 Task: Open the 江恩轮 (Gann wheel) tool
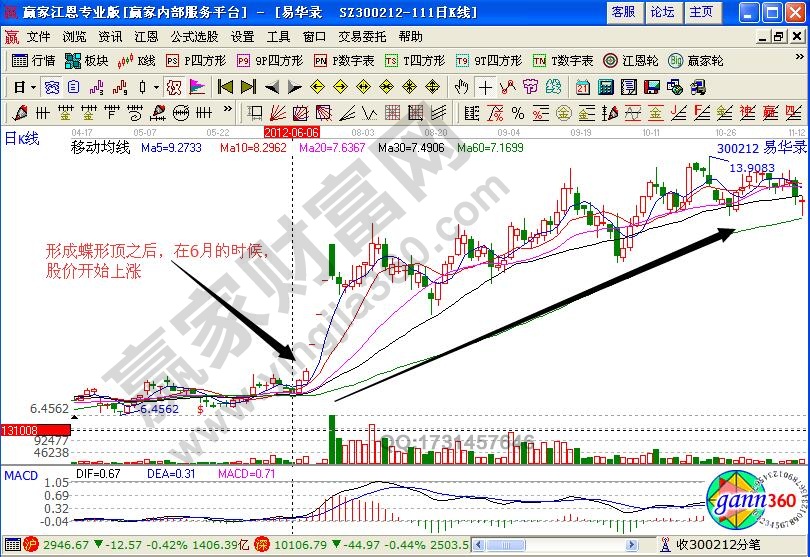click(631, 60)
